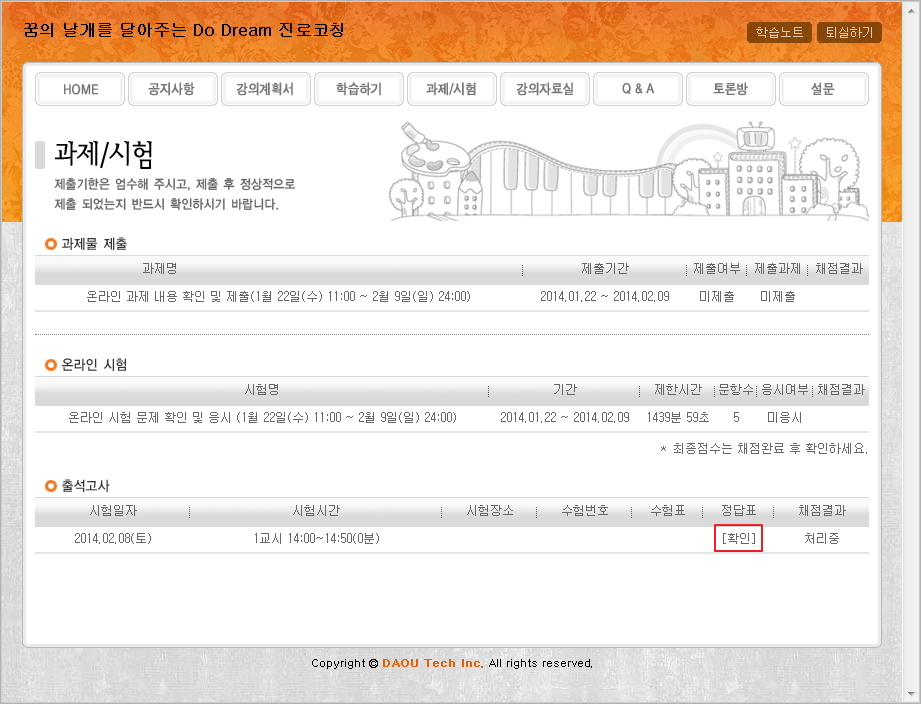Screen dimensions: 921x704
Task: Click question count 5 cell
Action: click(736, 417)
